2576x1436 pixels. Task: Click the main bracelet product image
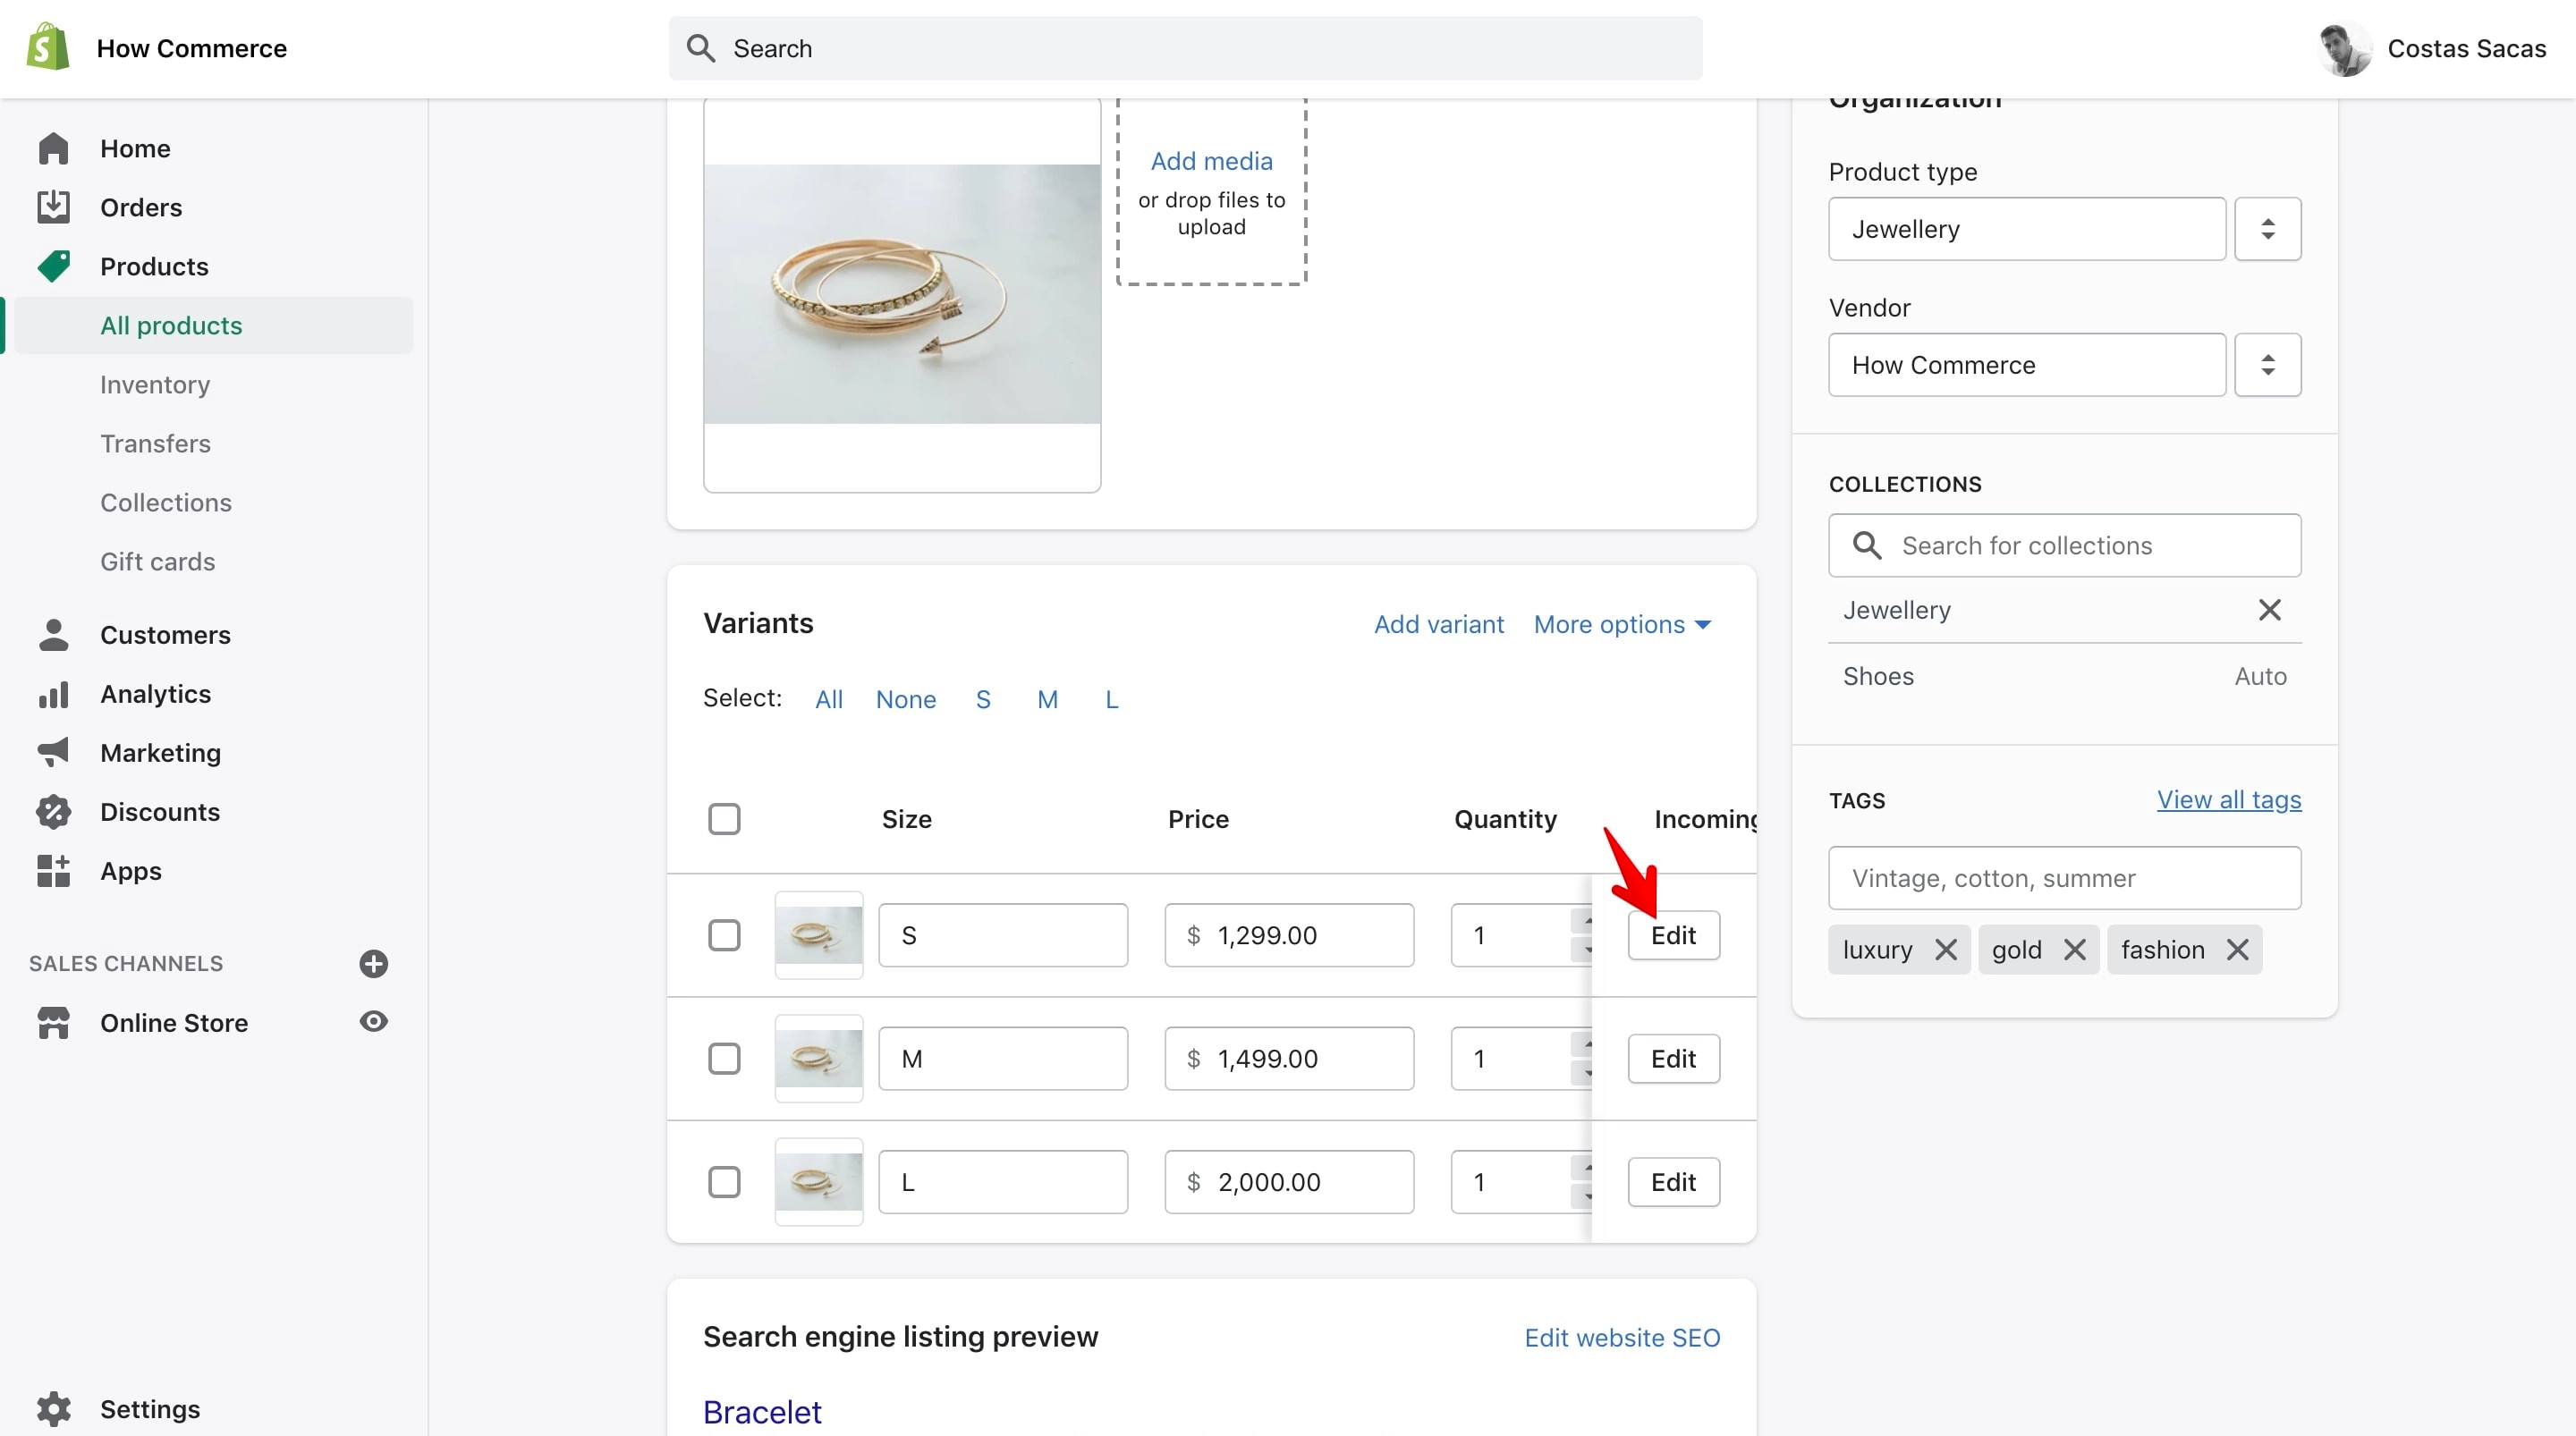tap(902, 294)
